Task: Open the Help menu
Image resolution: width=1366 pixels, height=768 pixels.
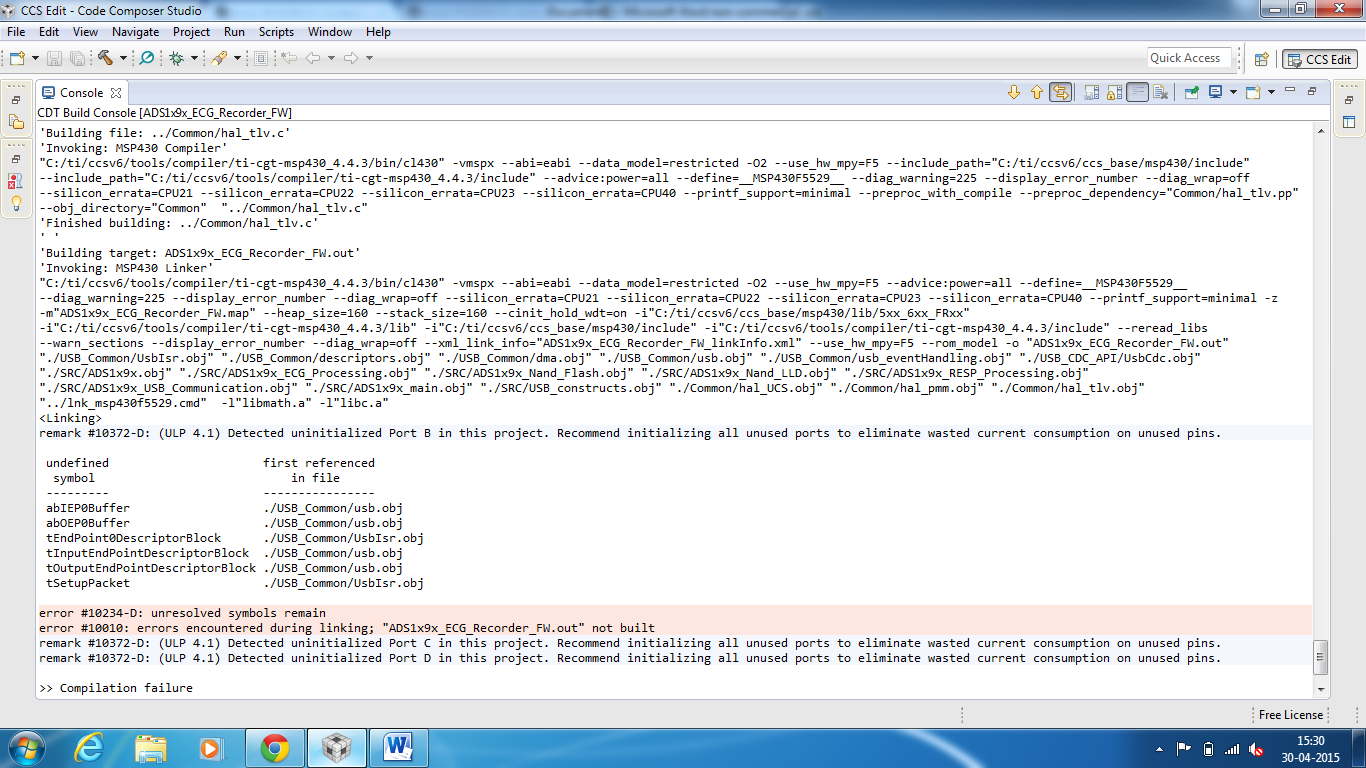Action: point(378,32)
